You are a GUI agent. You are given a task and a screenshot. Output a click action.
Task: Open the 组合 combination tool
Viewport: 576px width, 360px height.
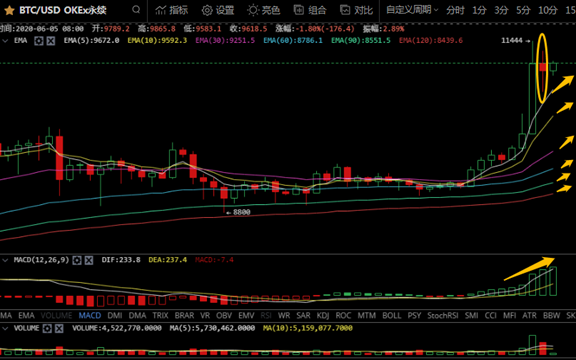tap(299, 10)
